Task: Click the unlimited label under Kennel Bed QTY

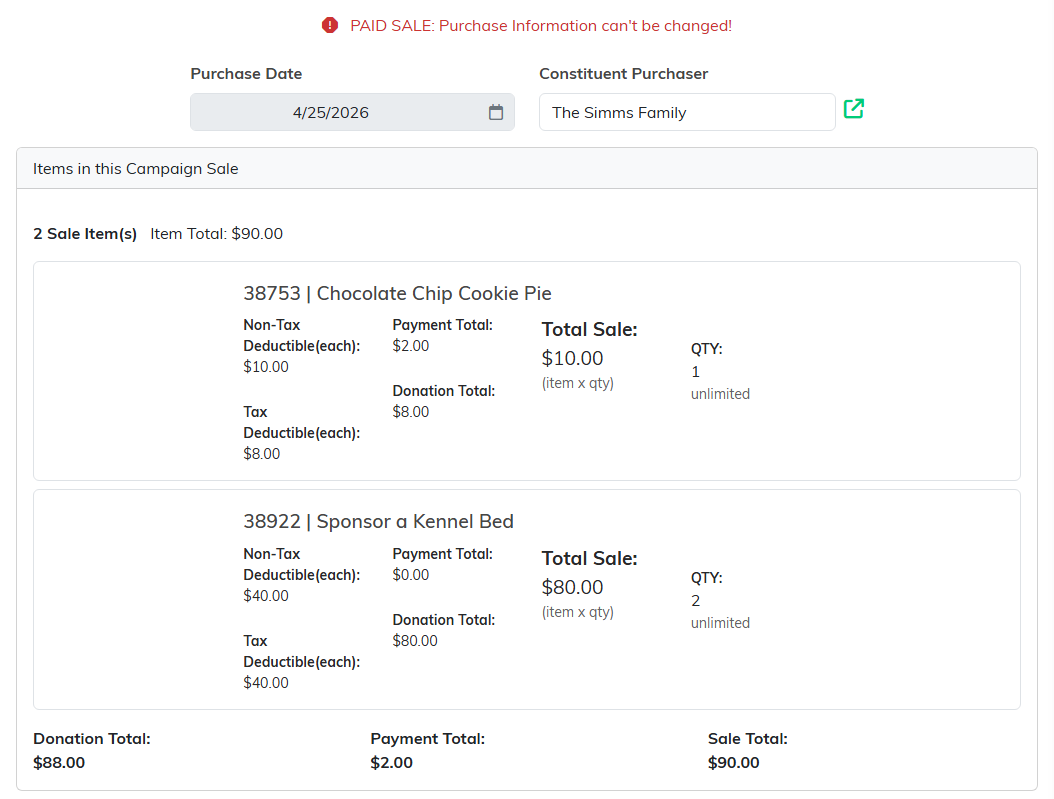Action: [x=720, y=623]
